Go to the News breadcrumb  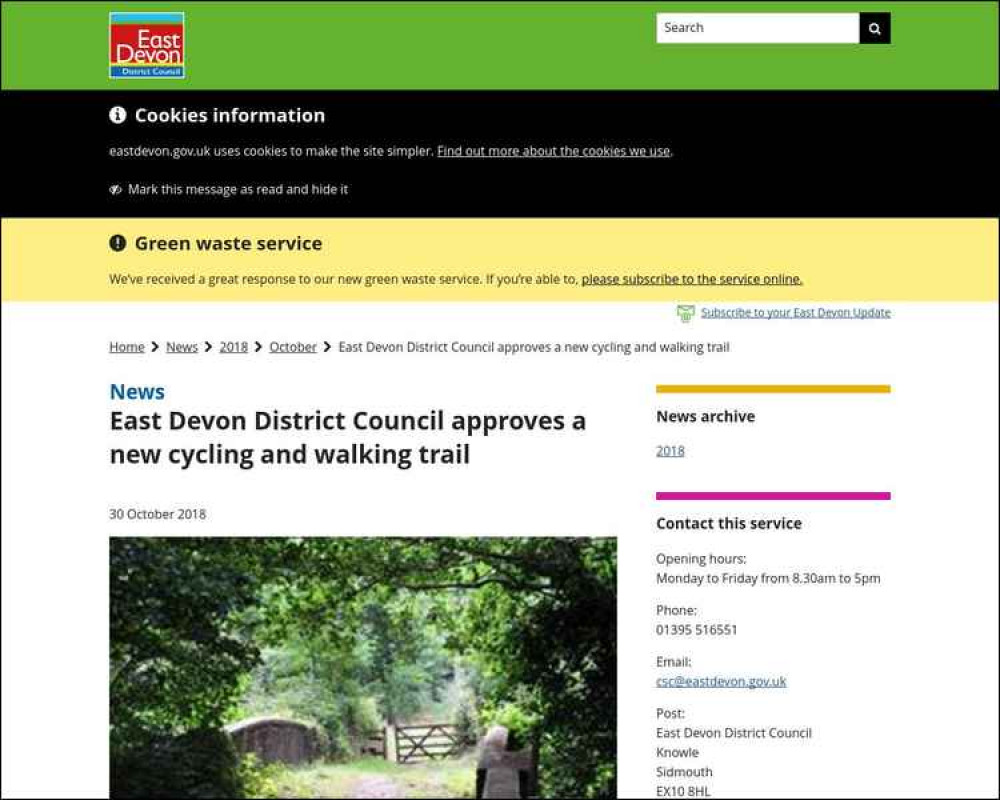click(x=182, y=347)
